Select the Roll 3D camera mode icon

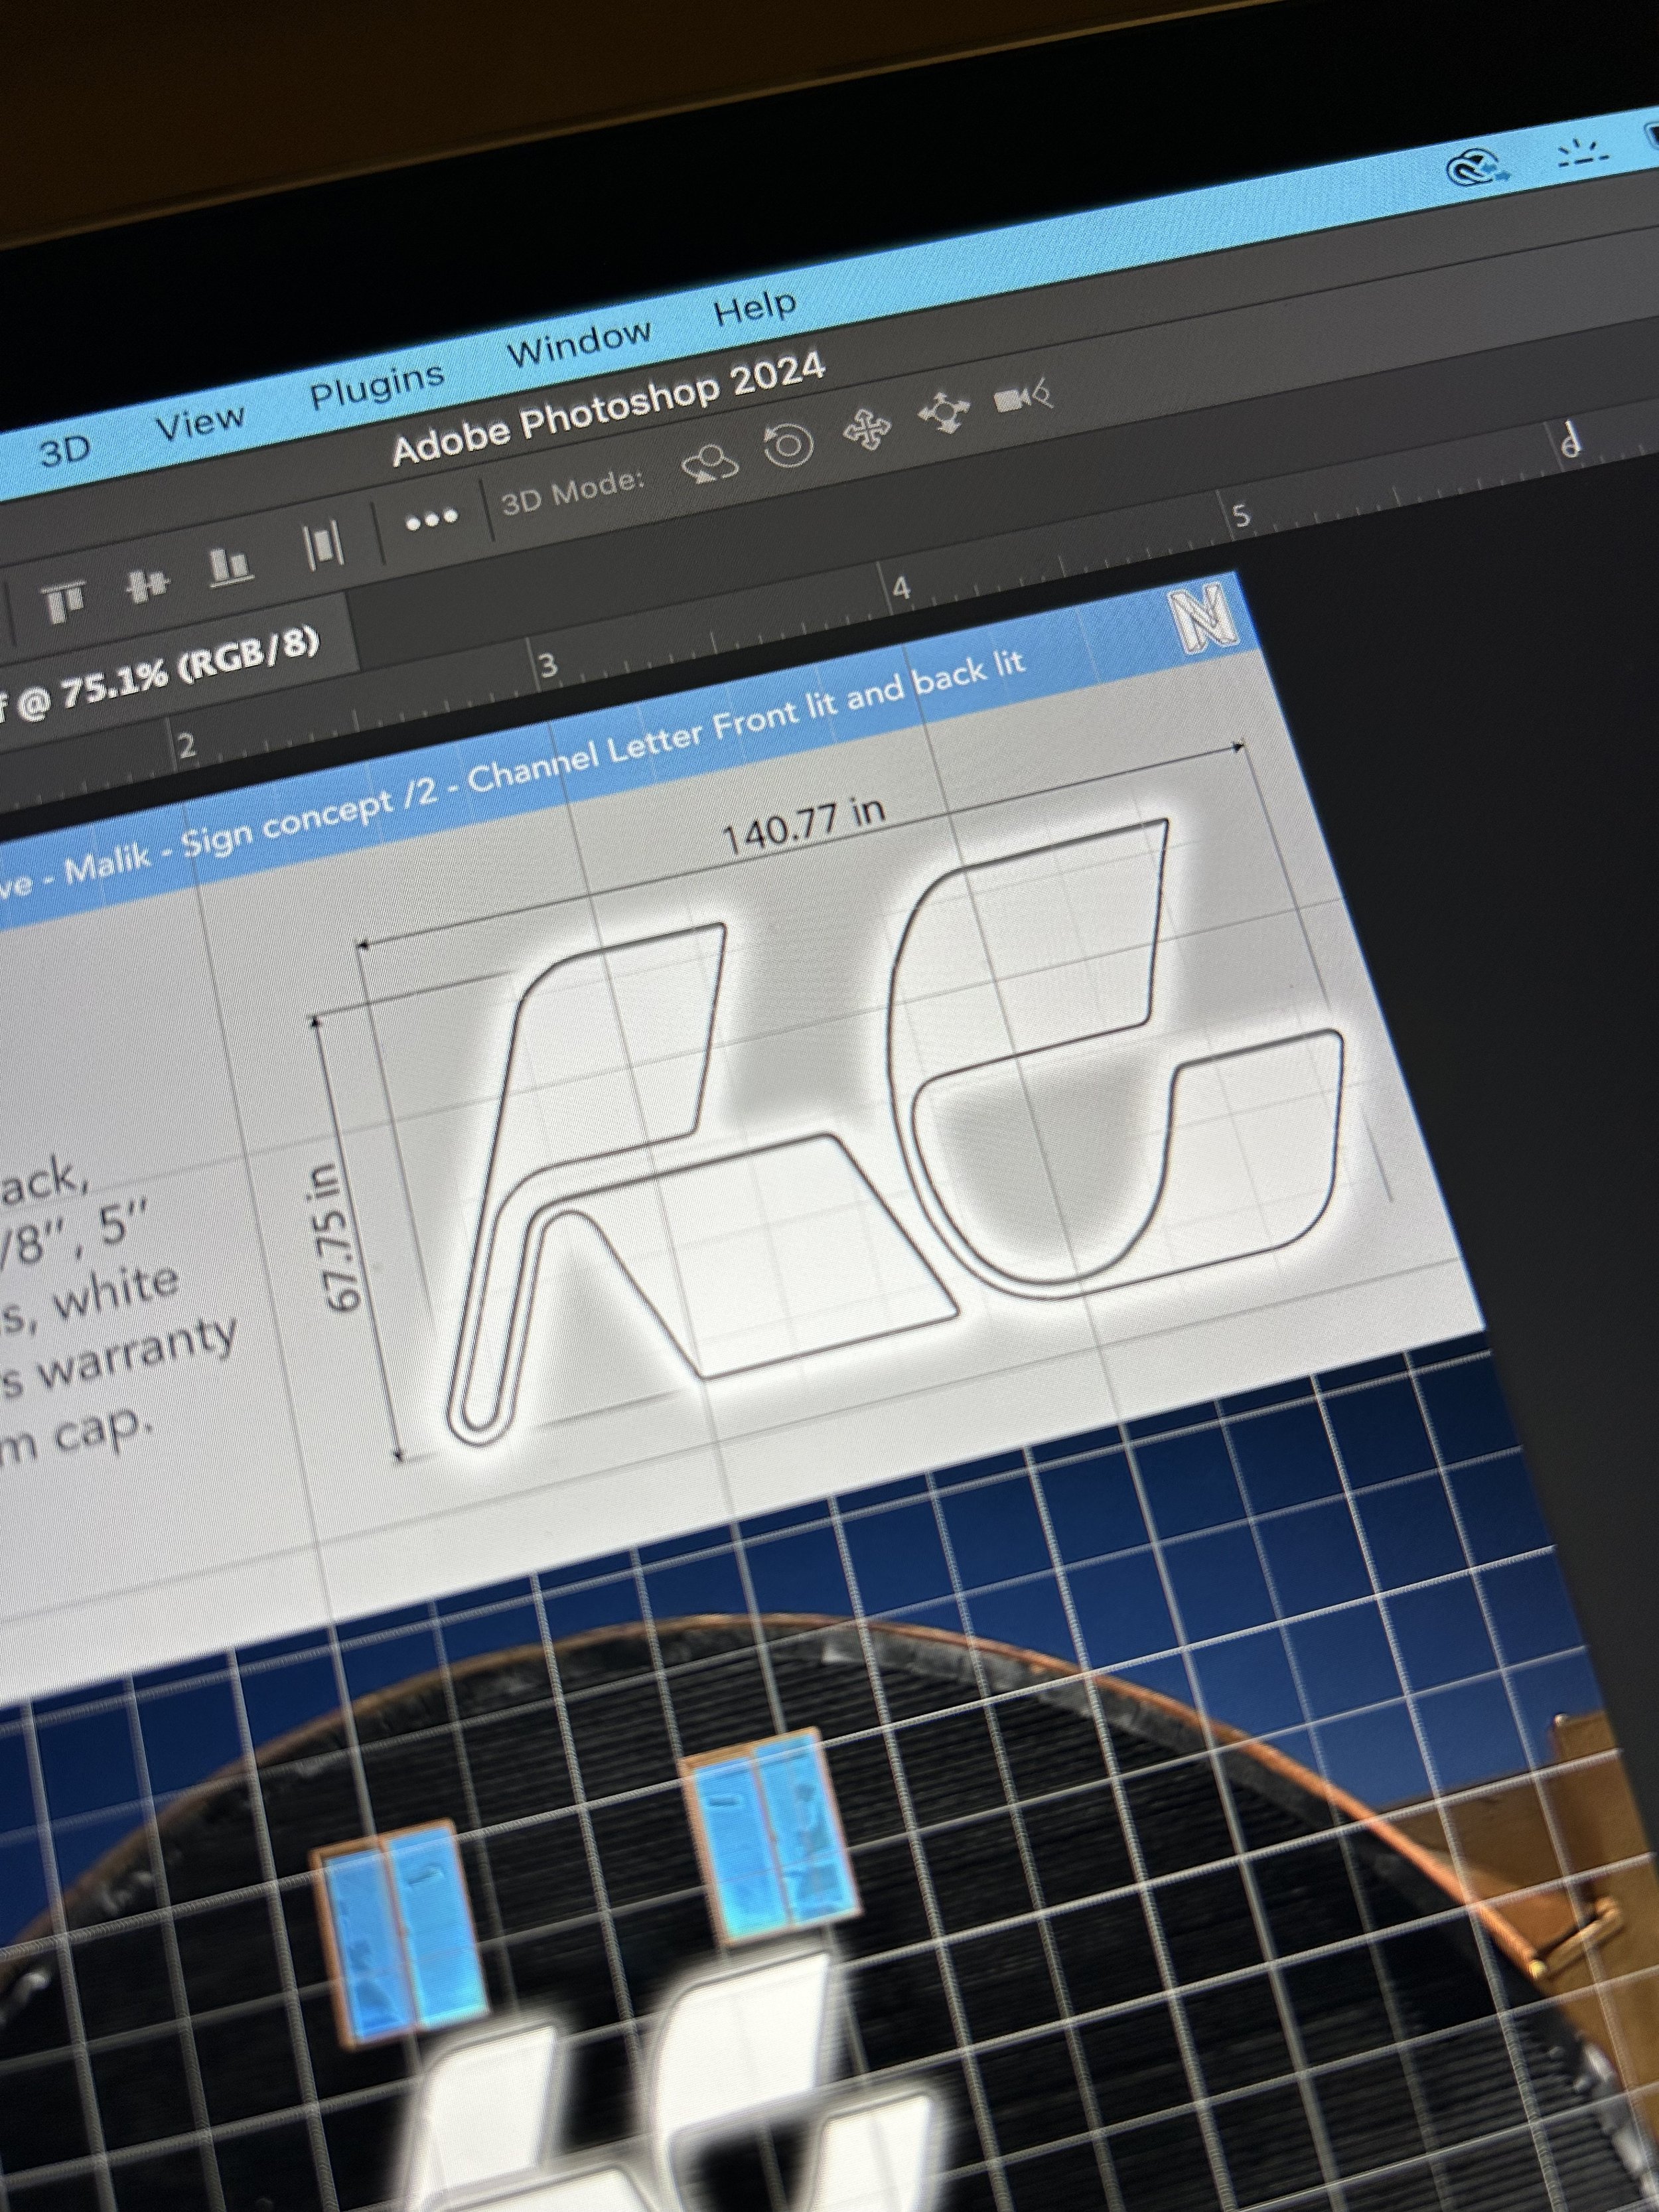[x=789, y=445]
